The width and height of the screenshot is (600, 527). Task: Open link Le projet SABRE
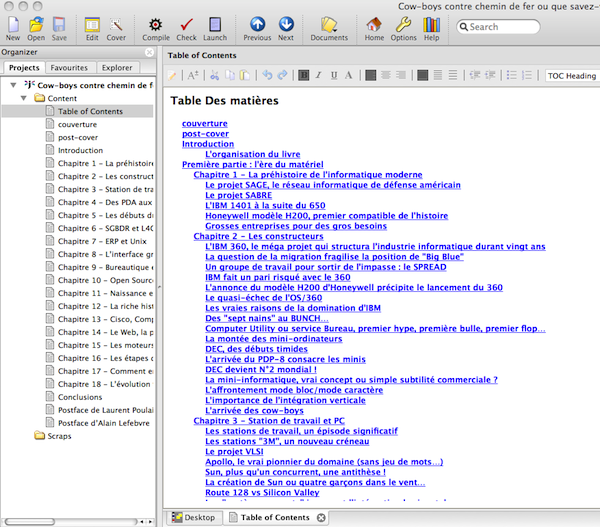click(239, 195)
